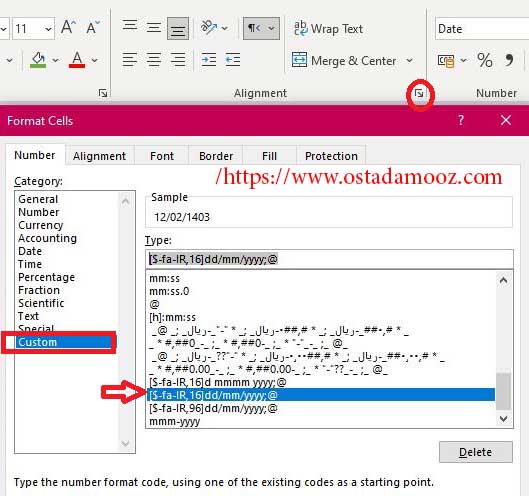Align text left in ribbon
The width and height of the screenshot is (529, 496).
130,60
